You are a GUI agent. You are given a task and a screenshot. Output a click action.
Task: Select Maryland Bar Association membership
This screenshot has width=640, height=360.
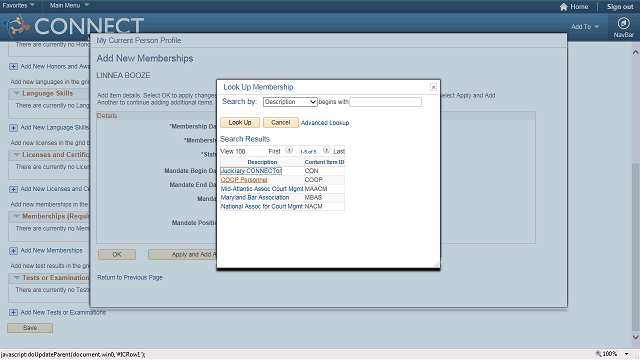click(x=255, y=198)
